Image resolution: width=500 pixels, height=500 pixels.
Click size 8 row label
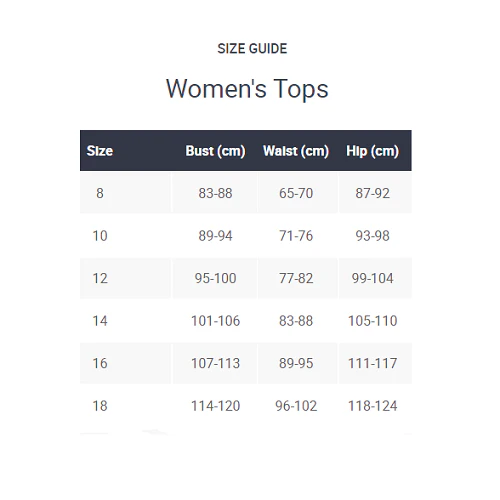100,193
